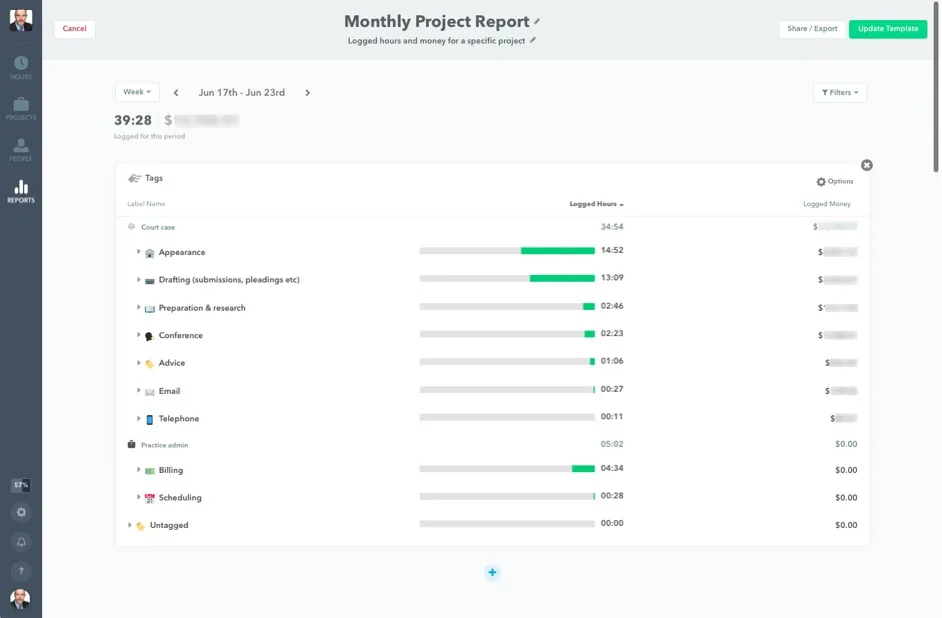Open the People section icon in sidebar
Image resolution: width=942 pixels, height=618 pixels.
(x=20, y=147)
